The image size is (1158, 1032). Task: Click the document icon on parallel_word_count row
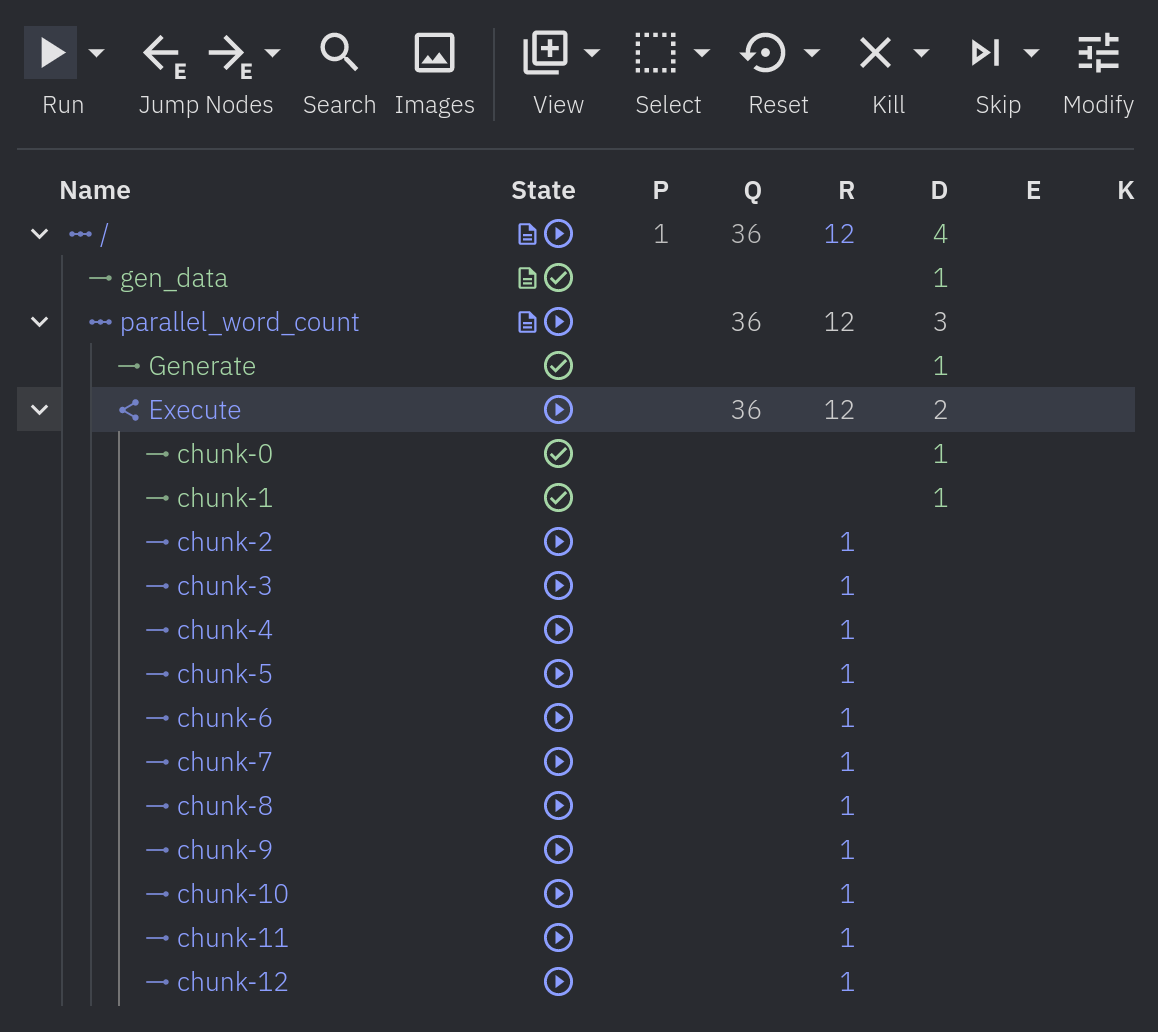click(527, 322)
